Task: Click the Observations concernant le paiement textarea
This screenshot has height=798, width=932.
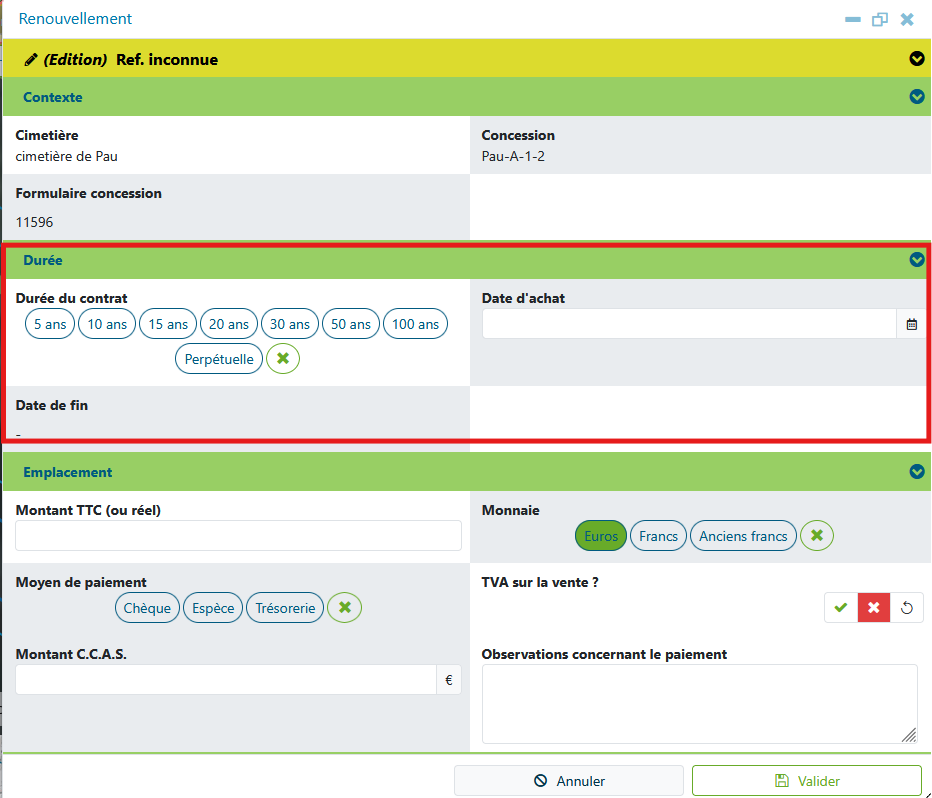Action: 700,704
